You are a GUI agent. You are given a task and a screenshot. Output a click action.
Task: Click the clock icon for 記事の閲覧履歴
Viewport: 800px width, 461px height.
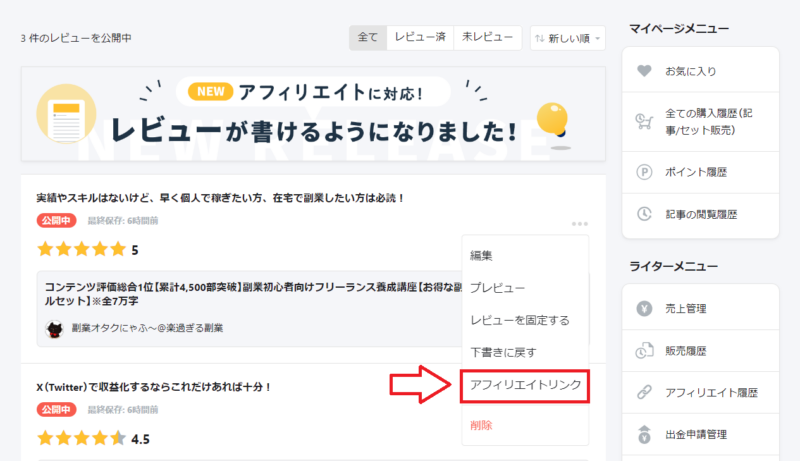point(644,214)
